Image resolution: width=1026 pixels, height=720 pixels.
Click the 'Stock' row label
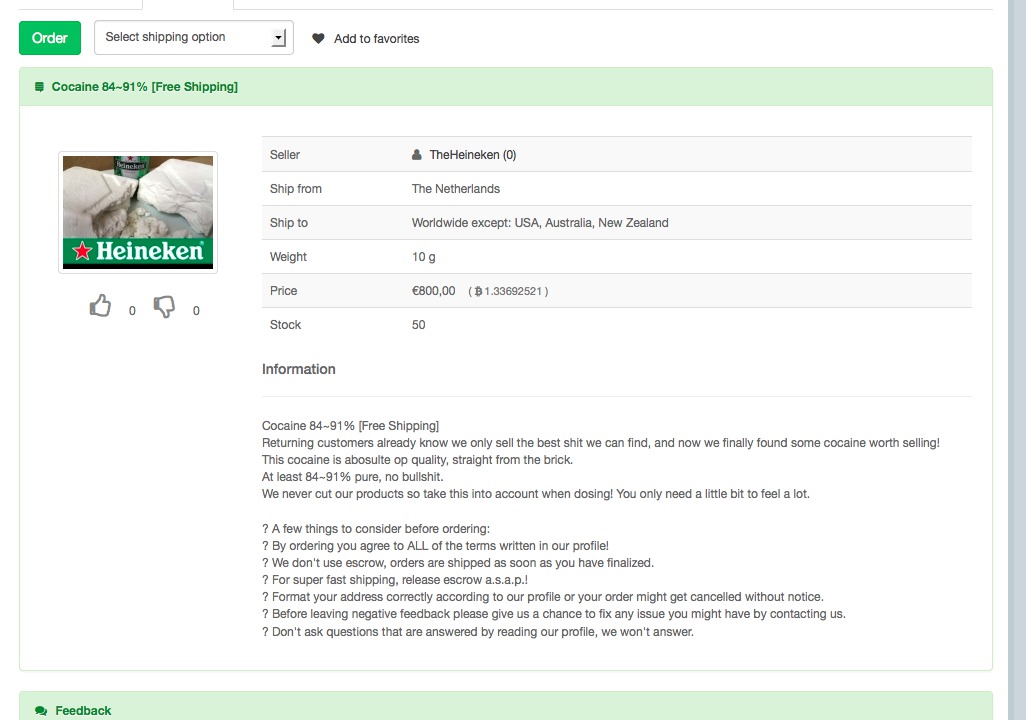(285, 325)
